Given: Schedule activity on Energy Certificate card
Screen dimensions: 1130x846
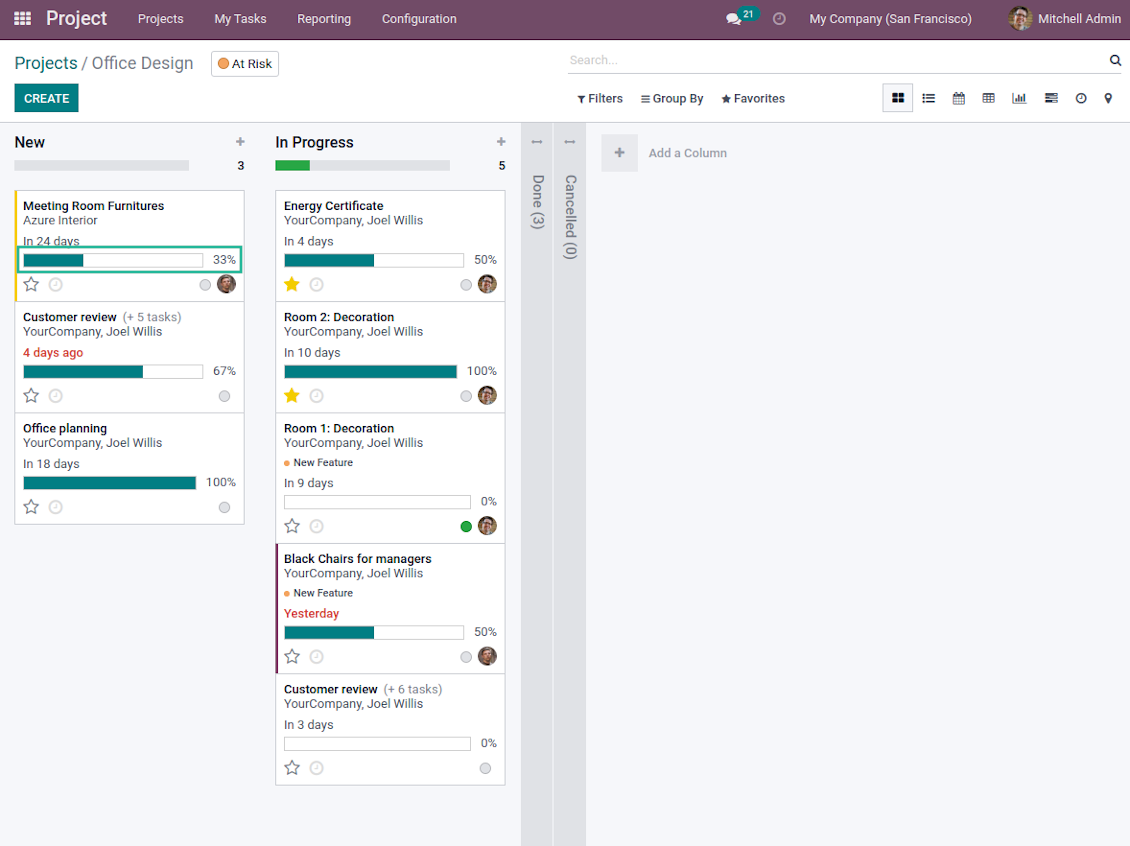Looking at the screenshot, I should pyautogui.click(x=316, y=285).
